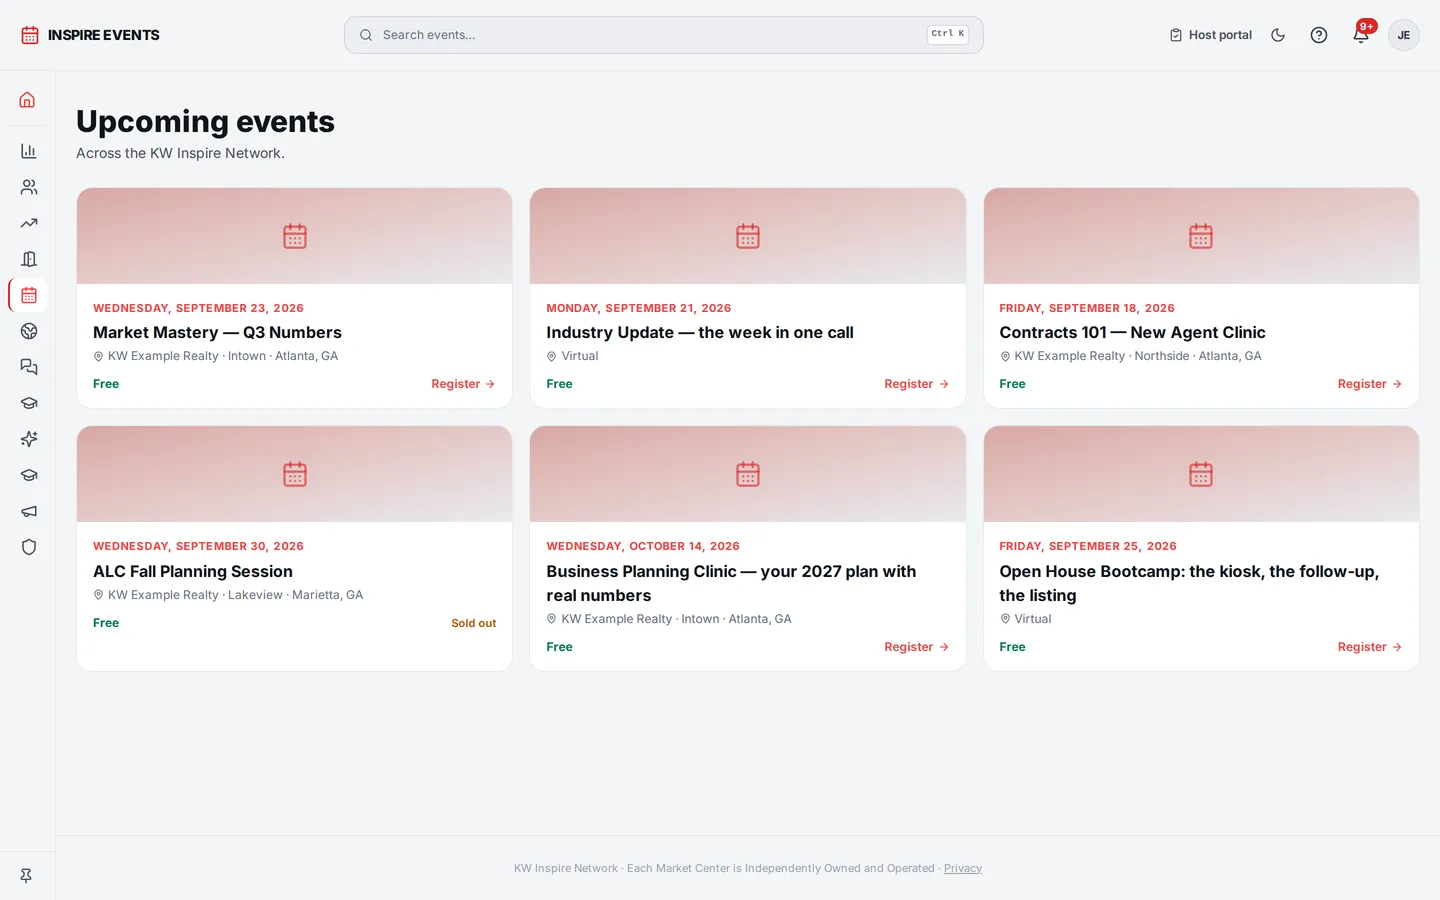This screenshot has height=900, width=1440.
Task: Click the Open House Bootcamp banner image
Action: tap(1201, 474)
